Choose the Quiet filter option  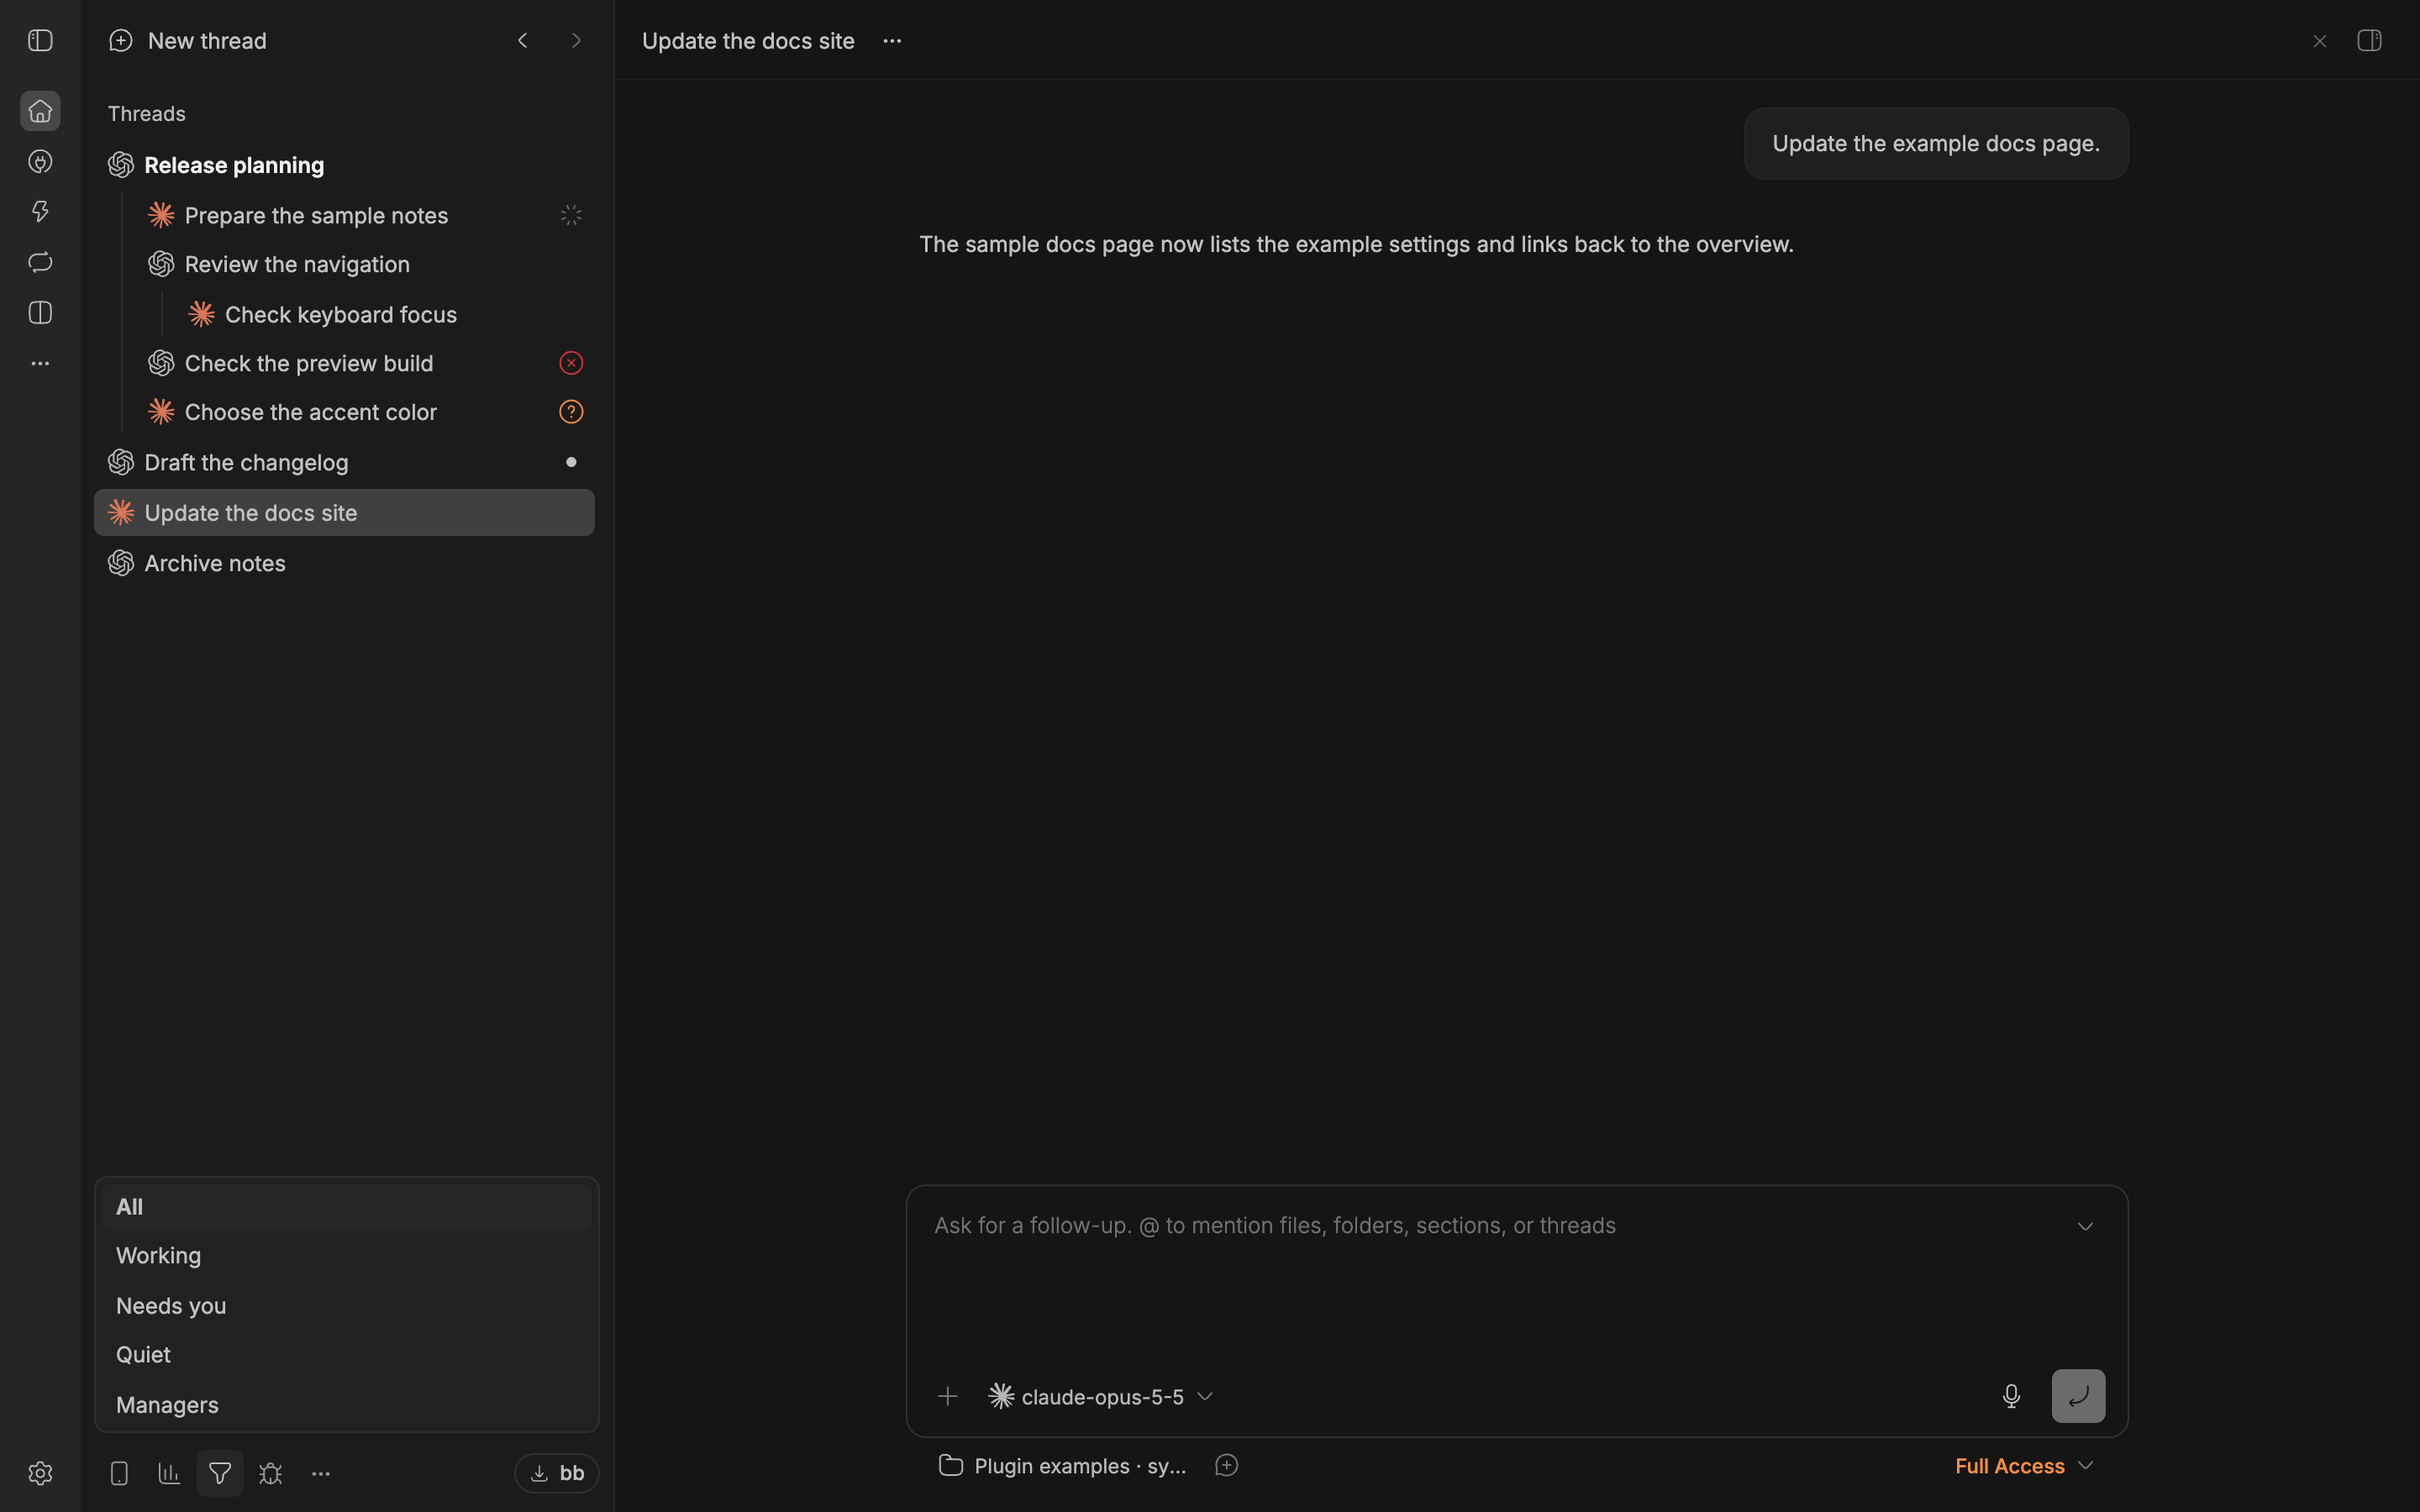coord(346,1355)
